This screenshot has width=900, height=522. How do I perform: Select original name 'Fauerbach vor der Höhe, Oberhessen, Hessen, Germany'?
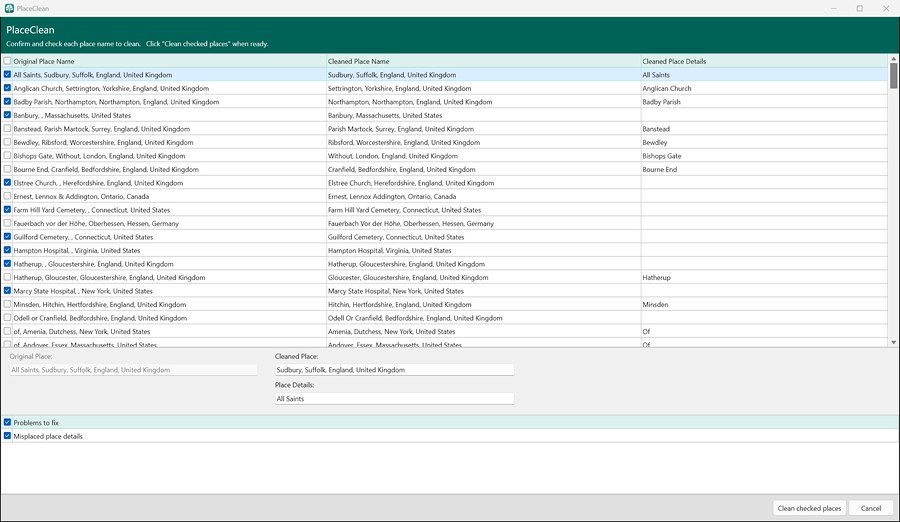pyautogui.click(x=96, y=223)
